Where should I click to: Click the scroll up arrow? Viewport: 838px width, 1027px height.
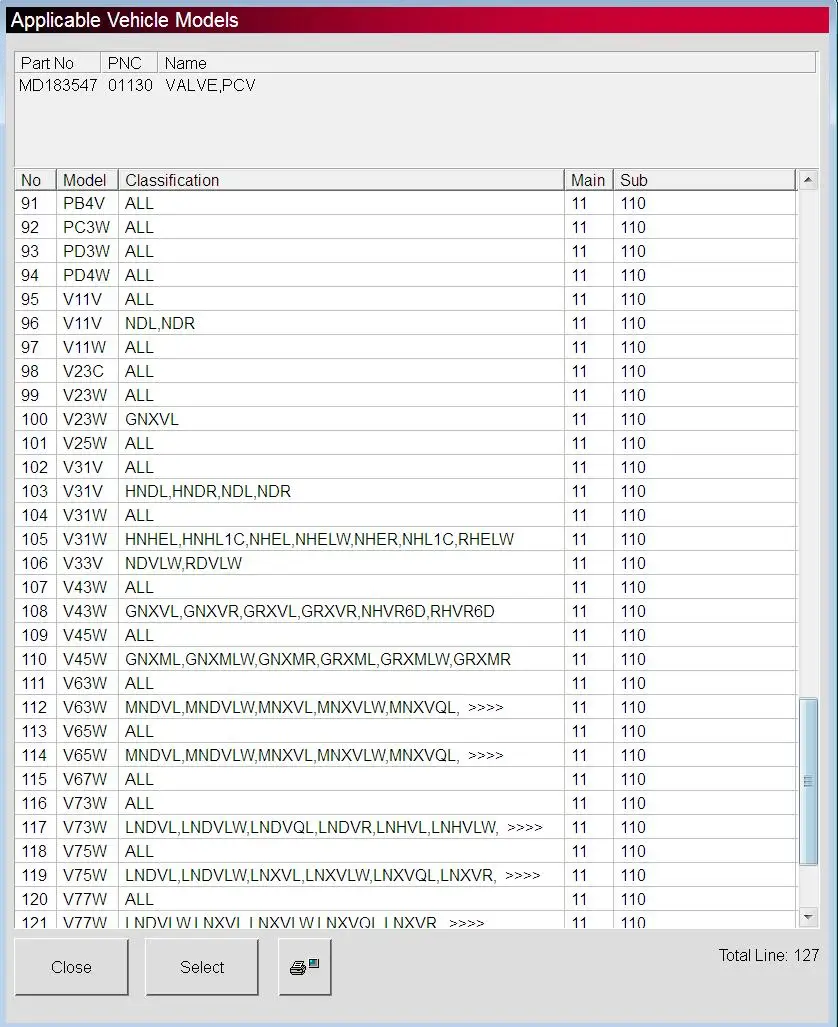point(809,179)
